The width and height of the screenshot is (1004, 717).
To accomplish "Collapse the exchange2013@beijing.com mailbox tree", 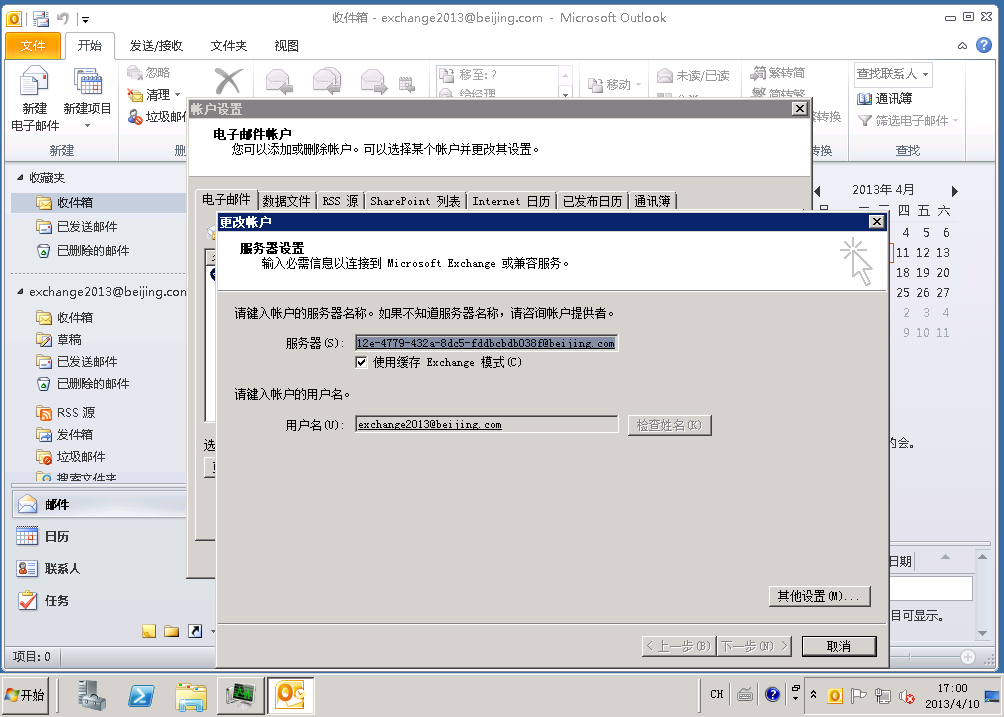I will pos(20,292).
